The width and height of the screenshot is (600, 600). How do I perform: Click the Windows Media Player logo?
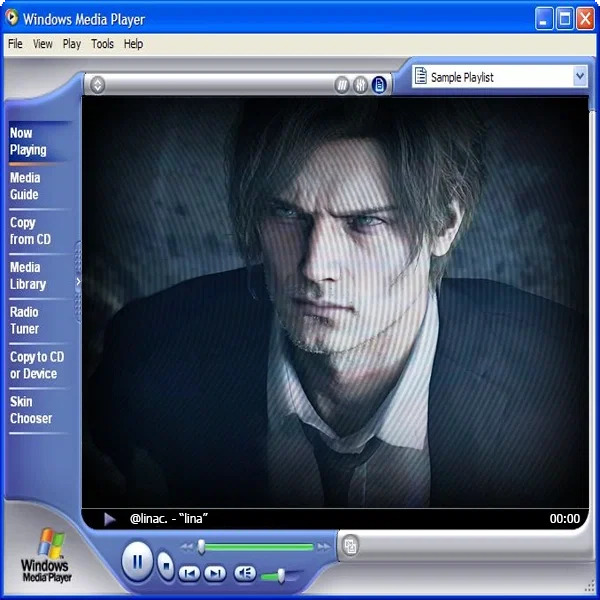pos(47,556)
